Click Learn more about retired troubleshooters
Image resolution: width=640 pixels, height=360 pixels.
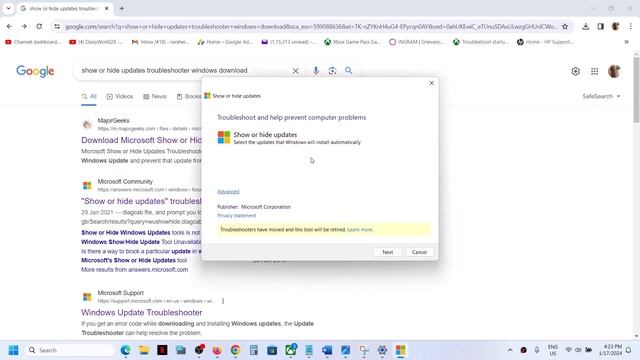(360, 230)
